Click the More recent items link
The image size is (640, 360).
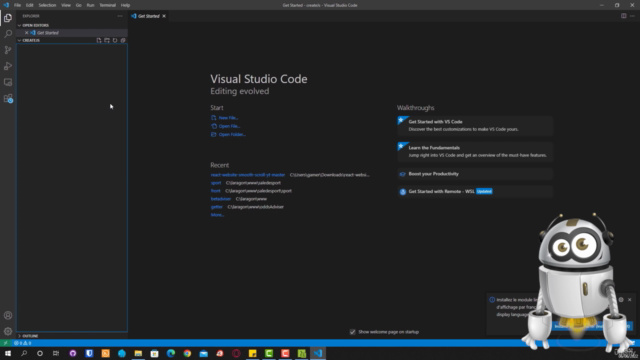(217, 215)
